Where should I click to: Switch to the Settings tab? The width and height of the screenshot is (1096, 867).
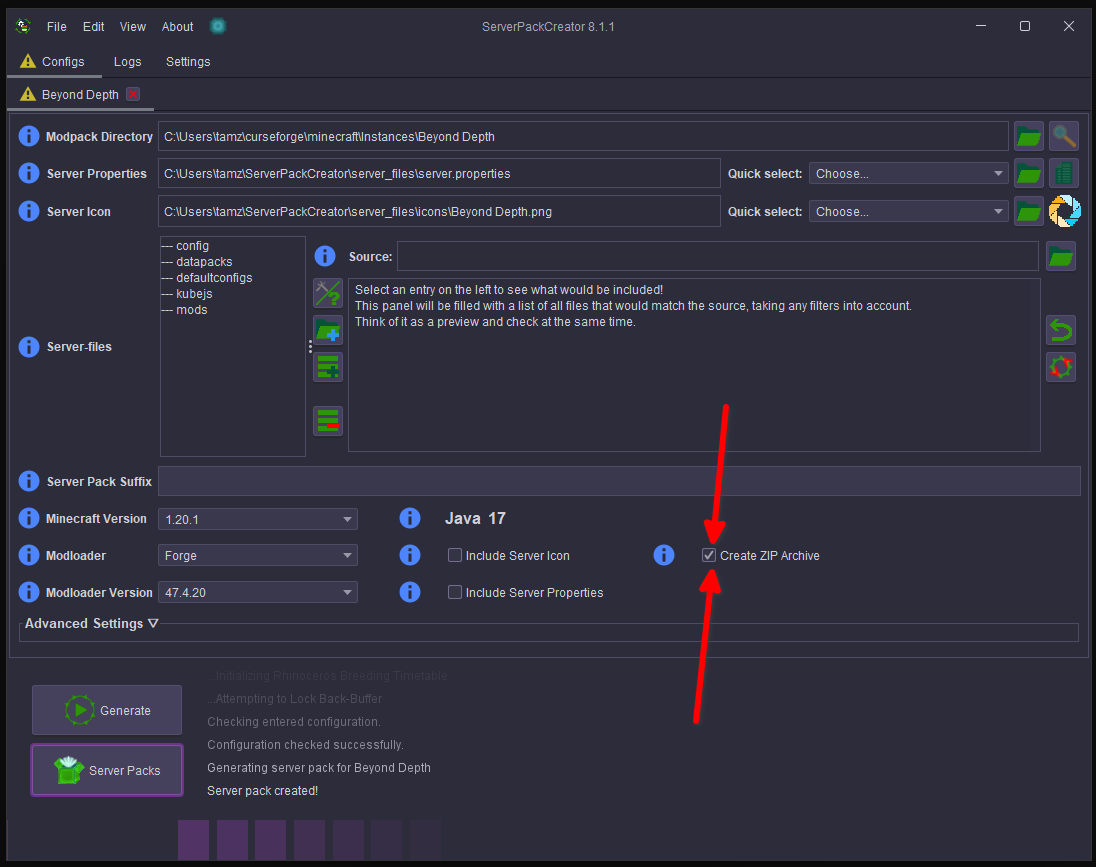click(x=188, y=62)
